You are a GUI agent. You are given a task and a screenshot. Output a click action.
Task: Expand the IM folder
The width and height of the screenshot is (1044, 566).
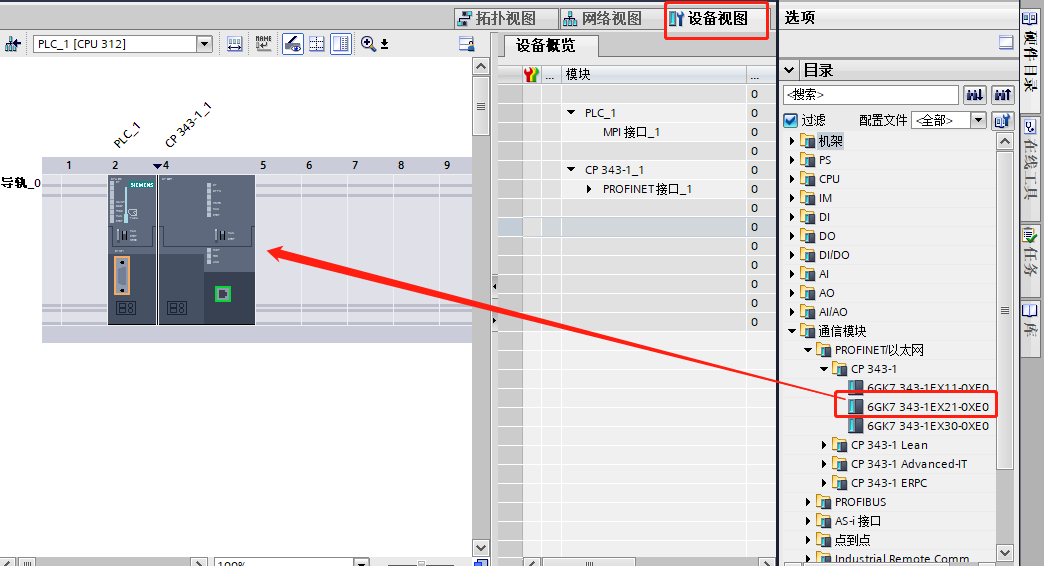(792, 198)
